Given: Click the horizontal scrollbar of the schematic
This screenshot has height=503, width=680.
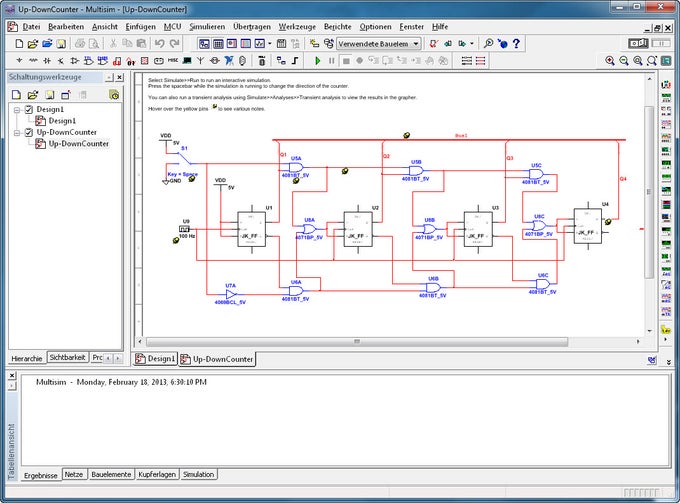Looking at the screenshot, I should pos(357,342).
